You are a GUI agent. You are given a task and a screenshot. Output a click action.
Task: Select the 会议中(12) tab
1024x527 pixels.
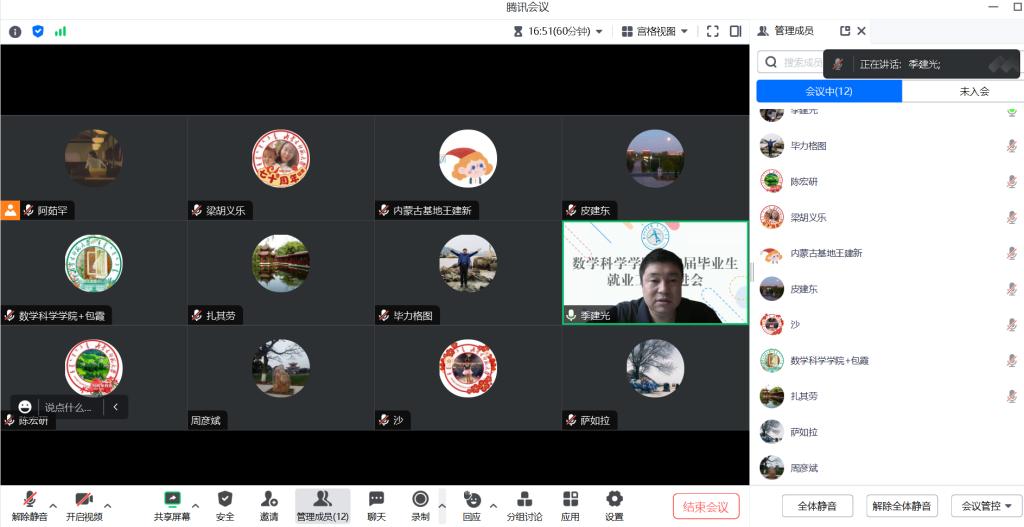(x=829, y=91)
